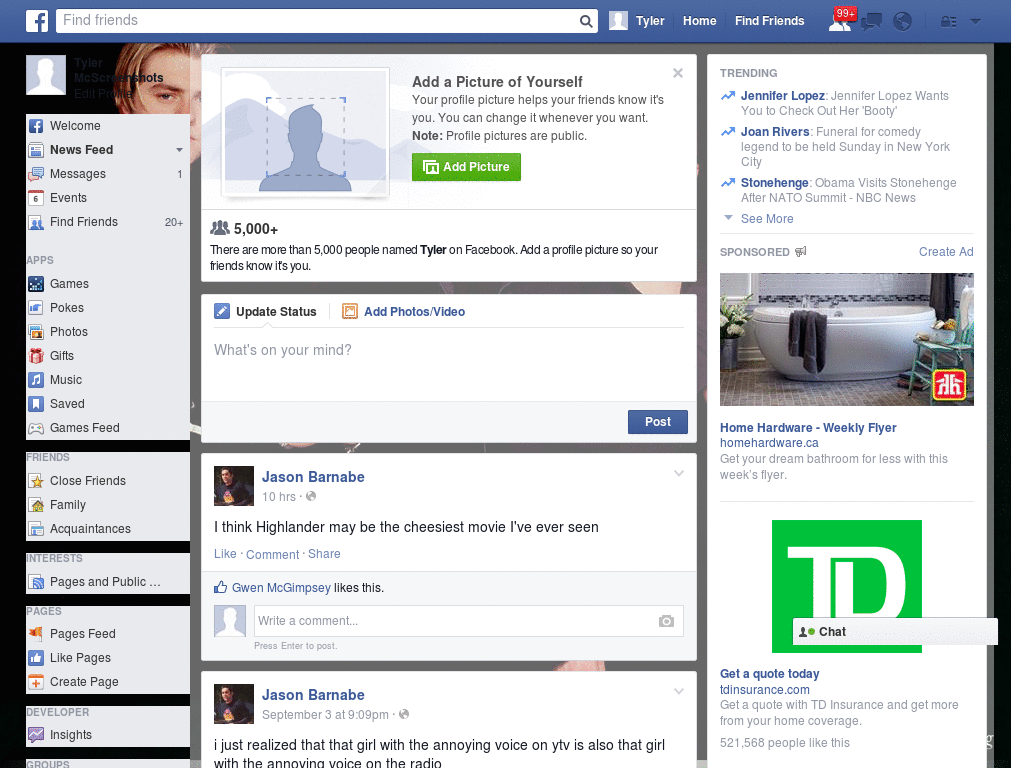The width and height of the screenshot is (1024, 768).
Task: Open the Chat bar
Action: pos(895,632)
